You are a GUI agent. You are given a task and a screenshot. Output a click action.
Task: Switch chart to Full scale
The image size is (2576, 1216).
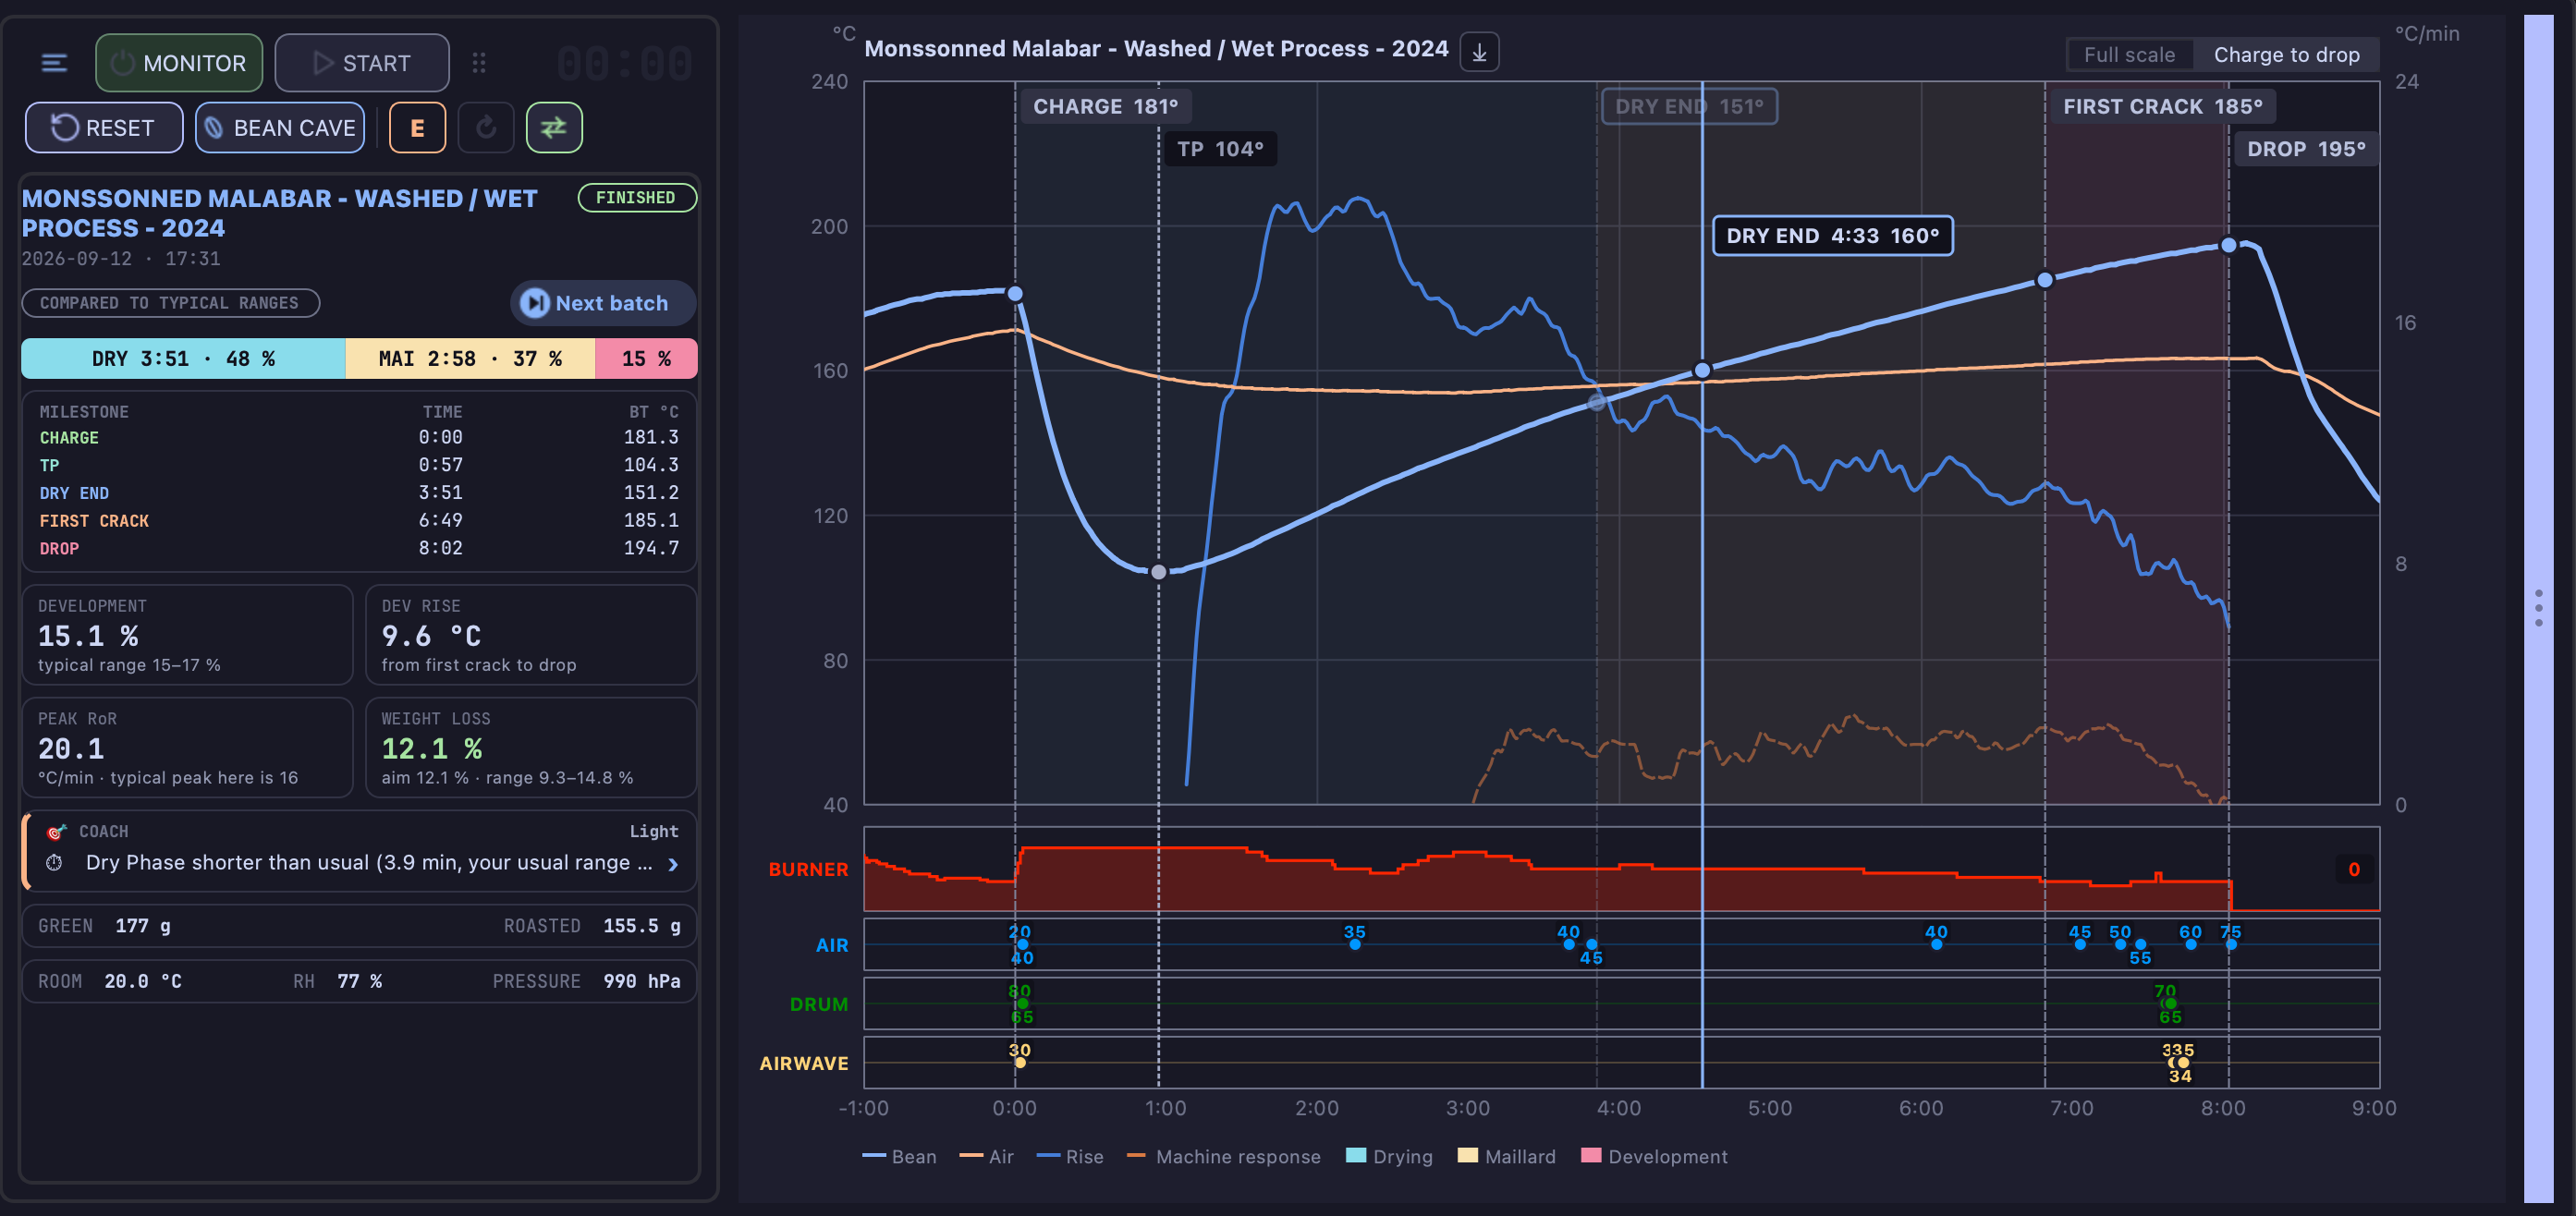tap(2129, 55)
